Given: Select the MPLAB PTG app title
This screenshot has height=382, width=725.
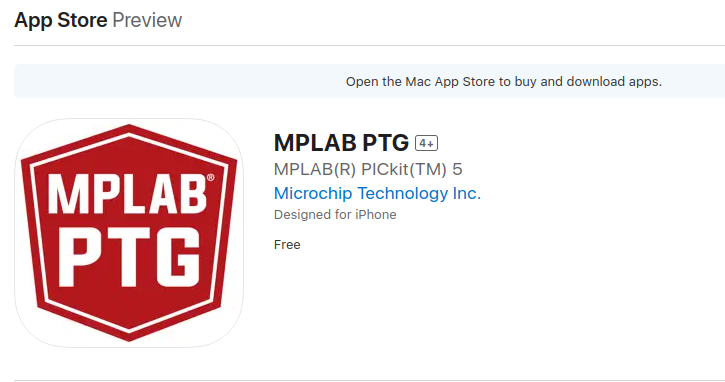Looking at the screenshot, I should [341, 142].
